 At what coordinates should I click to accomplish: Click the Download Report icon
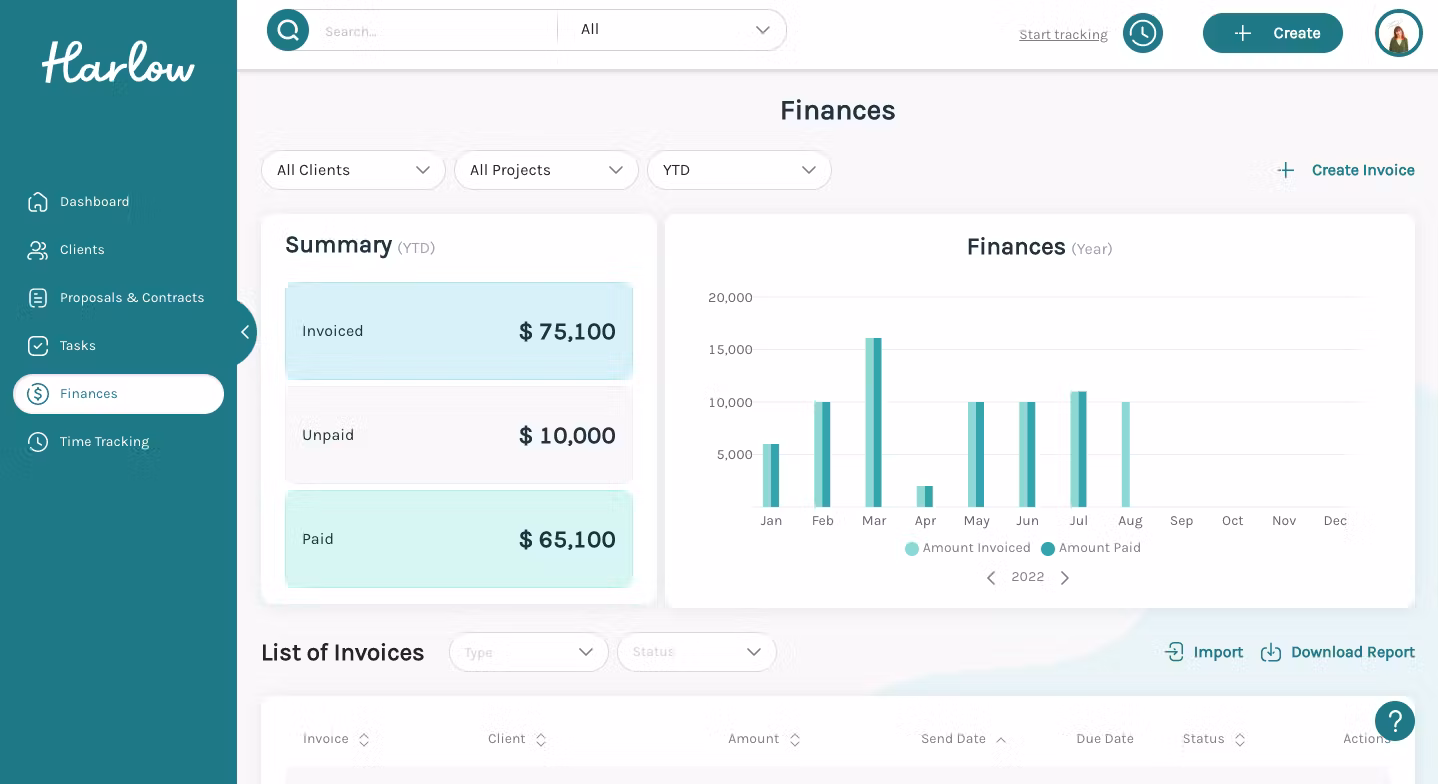click(x=1271, y=652)
